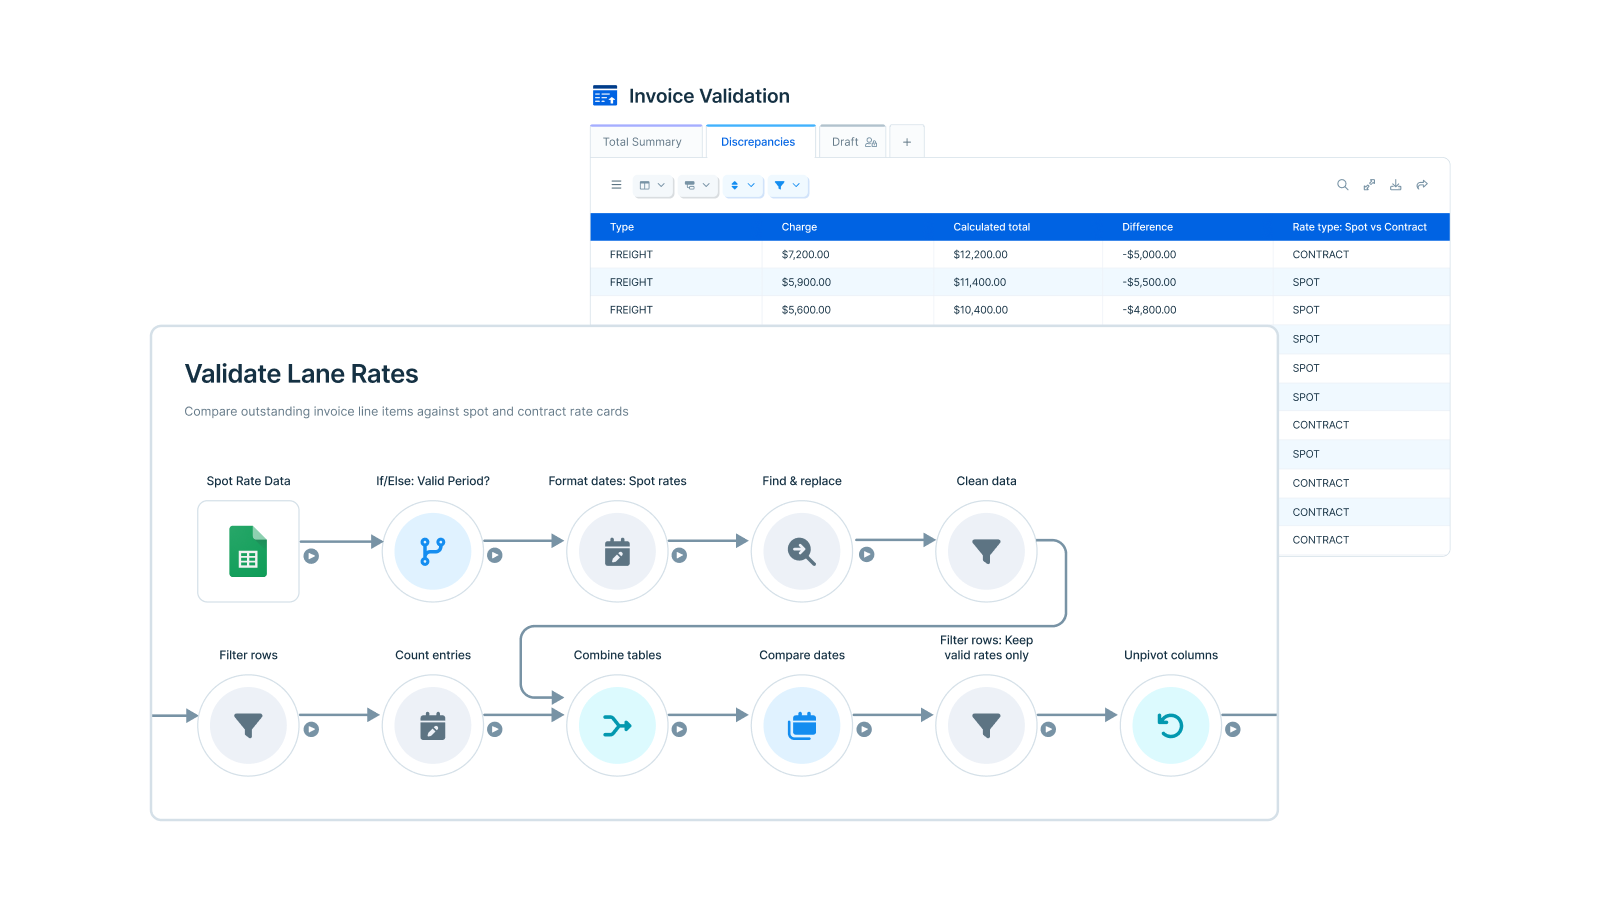Add a new tab with the plus button

coord(907,142)
